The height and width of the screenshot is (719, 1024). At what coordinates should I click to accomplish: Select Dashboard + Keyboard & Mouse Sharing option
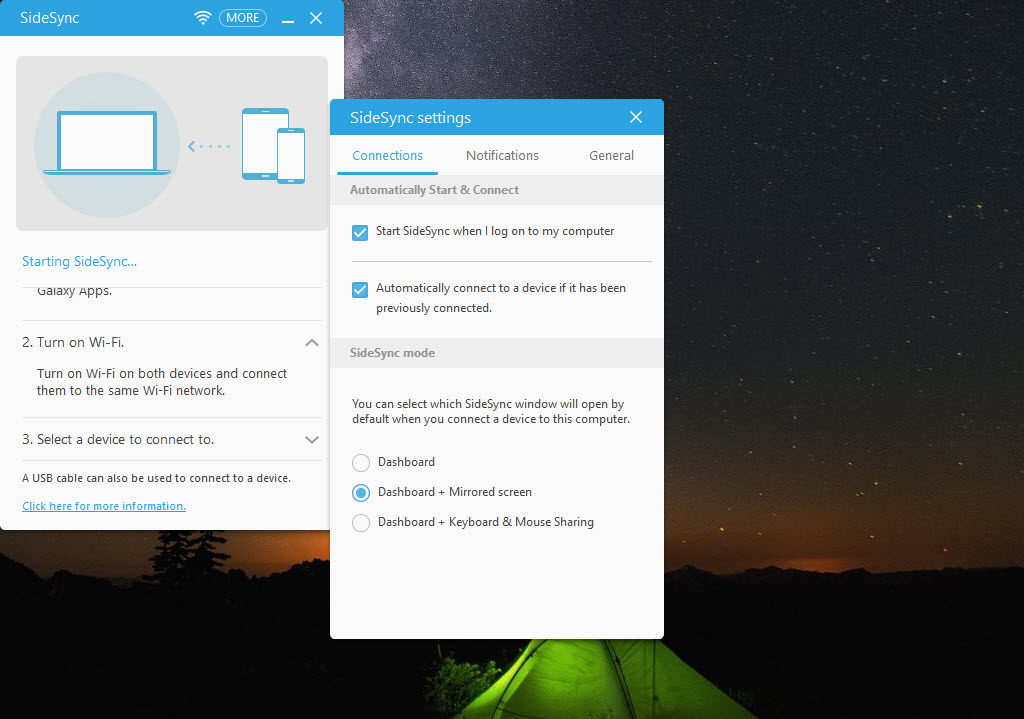[361, 523]
